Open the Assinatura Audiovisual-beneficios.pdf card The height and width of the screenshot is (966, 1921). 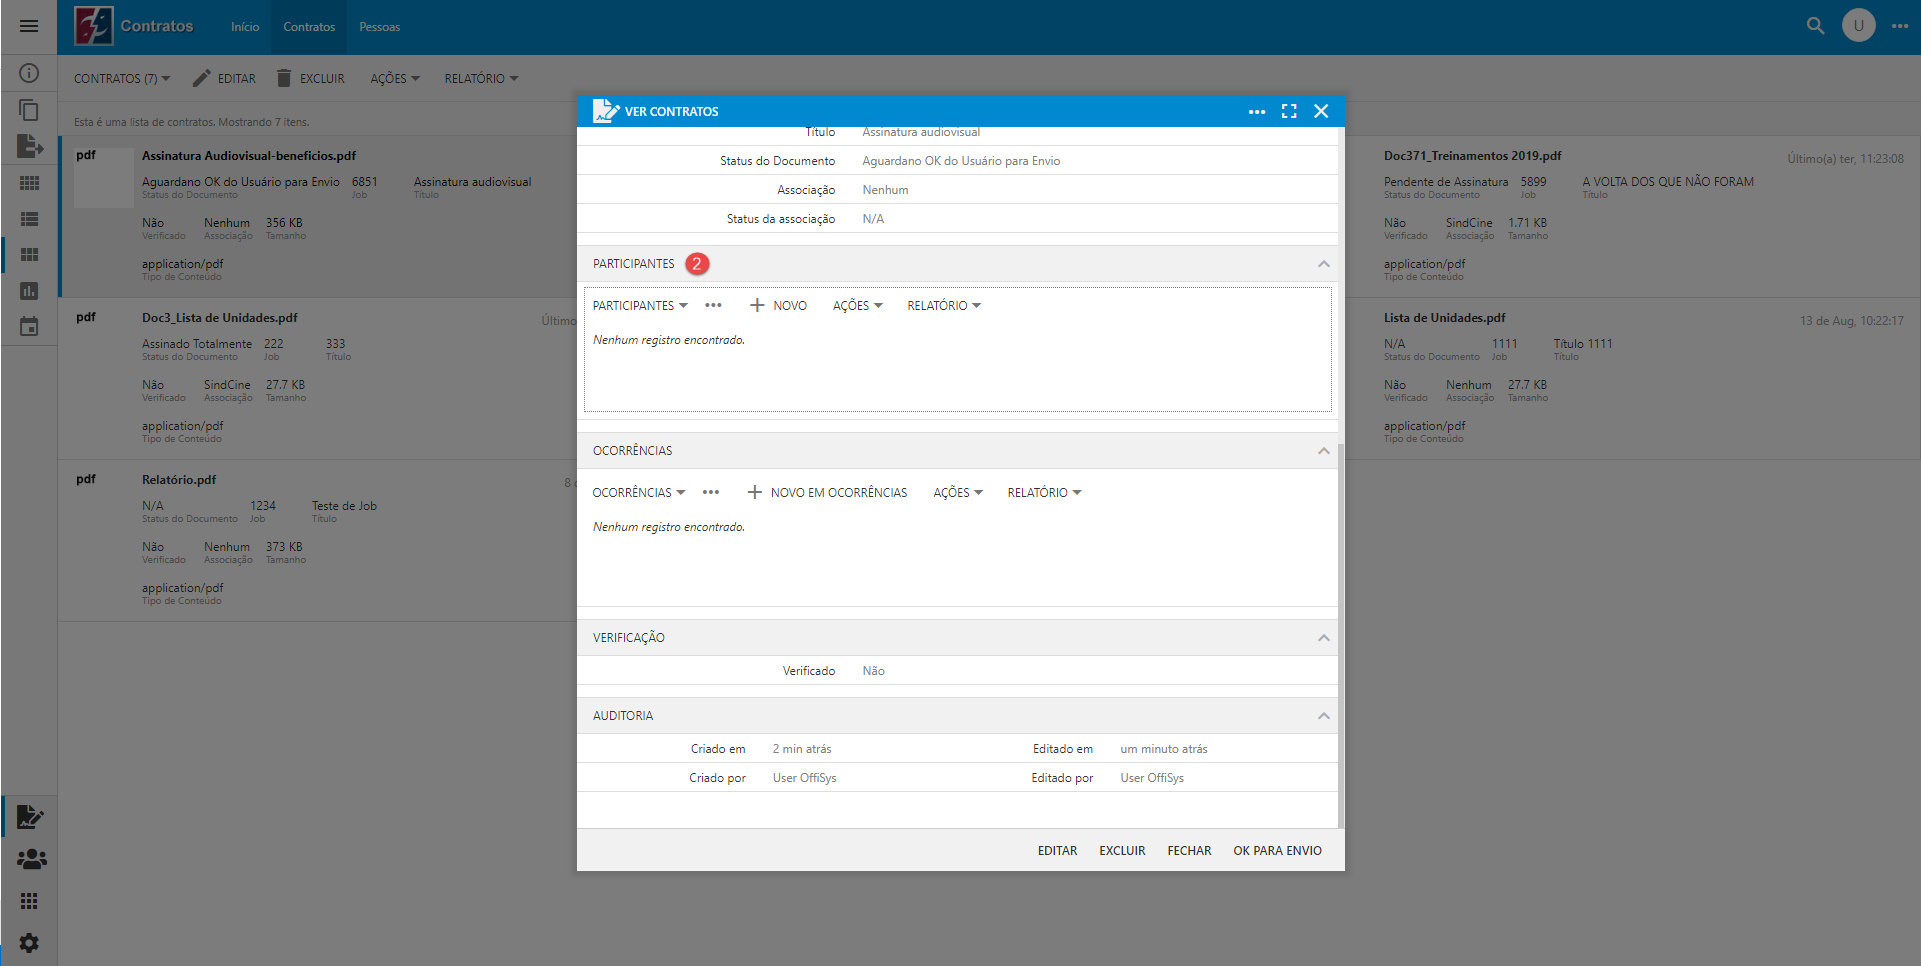[316, 216]
